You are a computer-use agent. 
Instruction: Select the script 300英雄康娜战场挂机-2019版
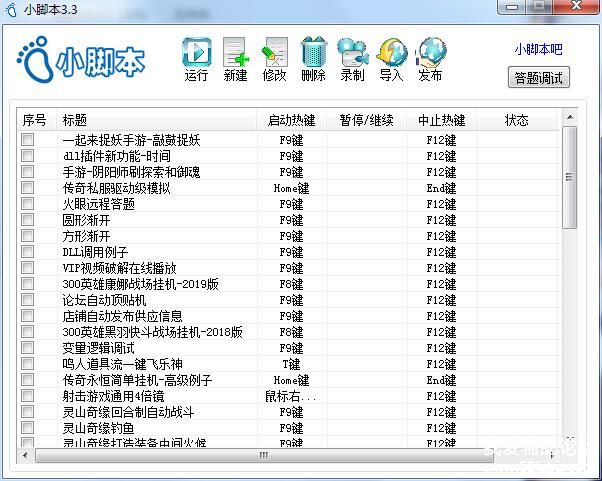(x=141, y=284)
